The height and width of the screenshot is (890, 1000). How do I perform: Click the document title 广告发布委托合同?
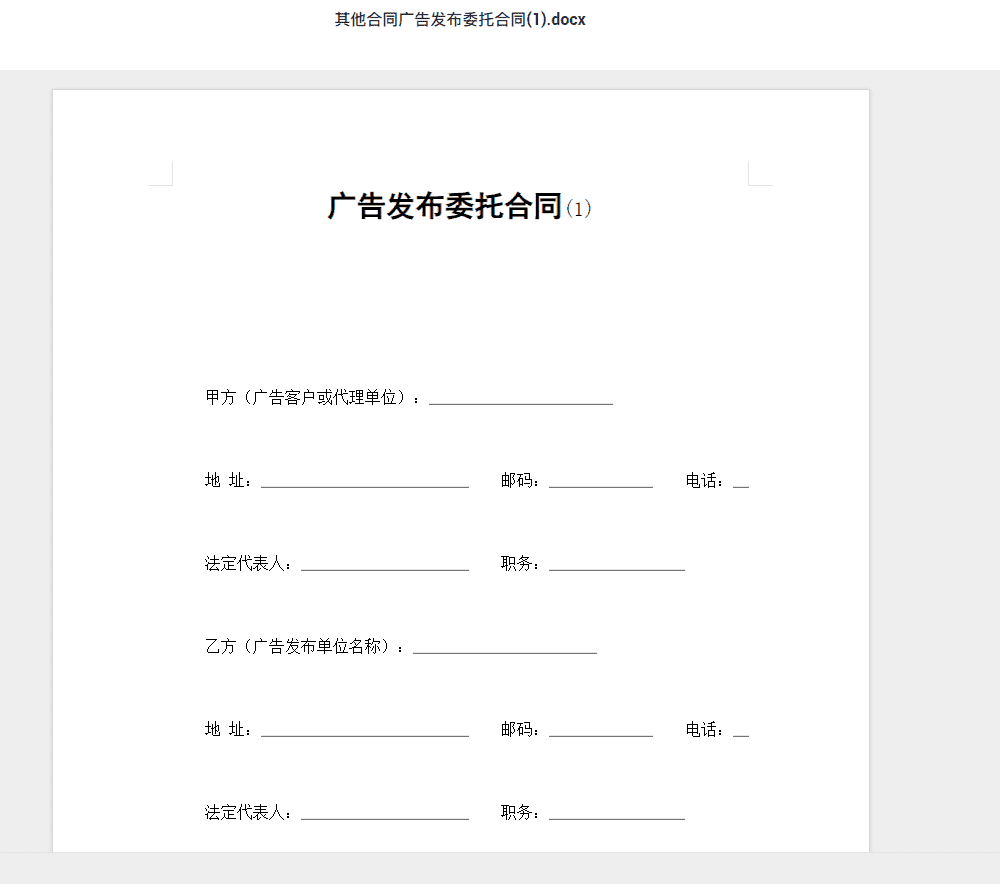(x=445, y=207)
